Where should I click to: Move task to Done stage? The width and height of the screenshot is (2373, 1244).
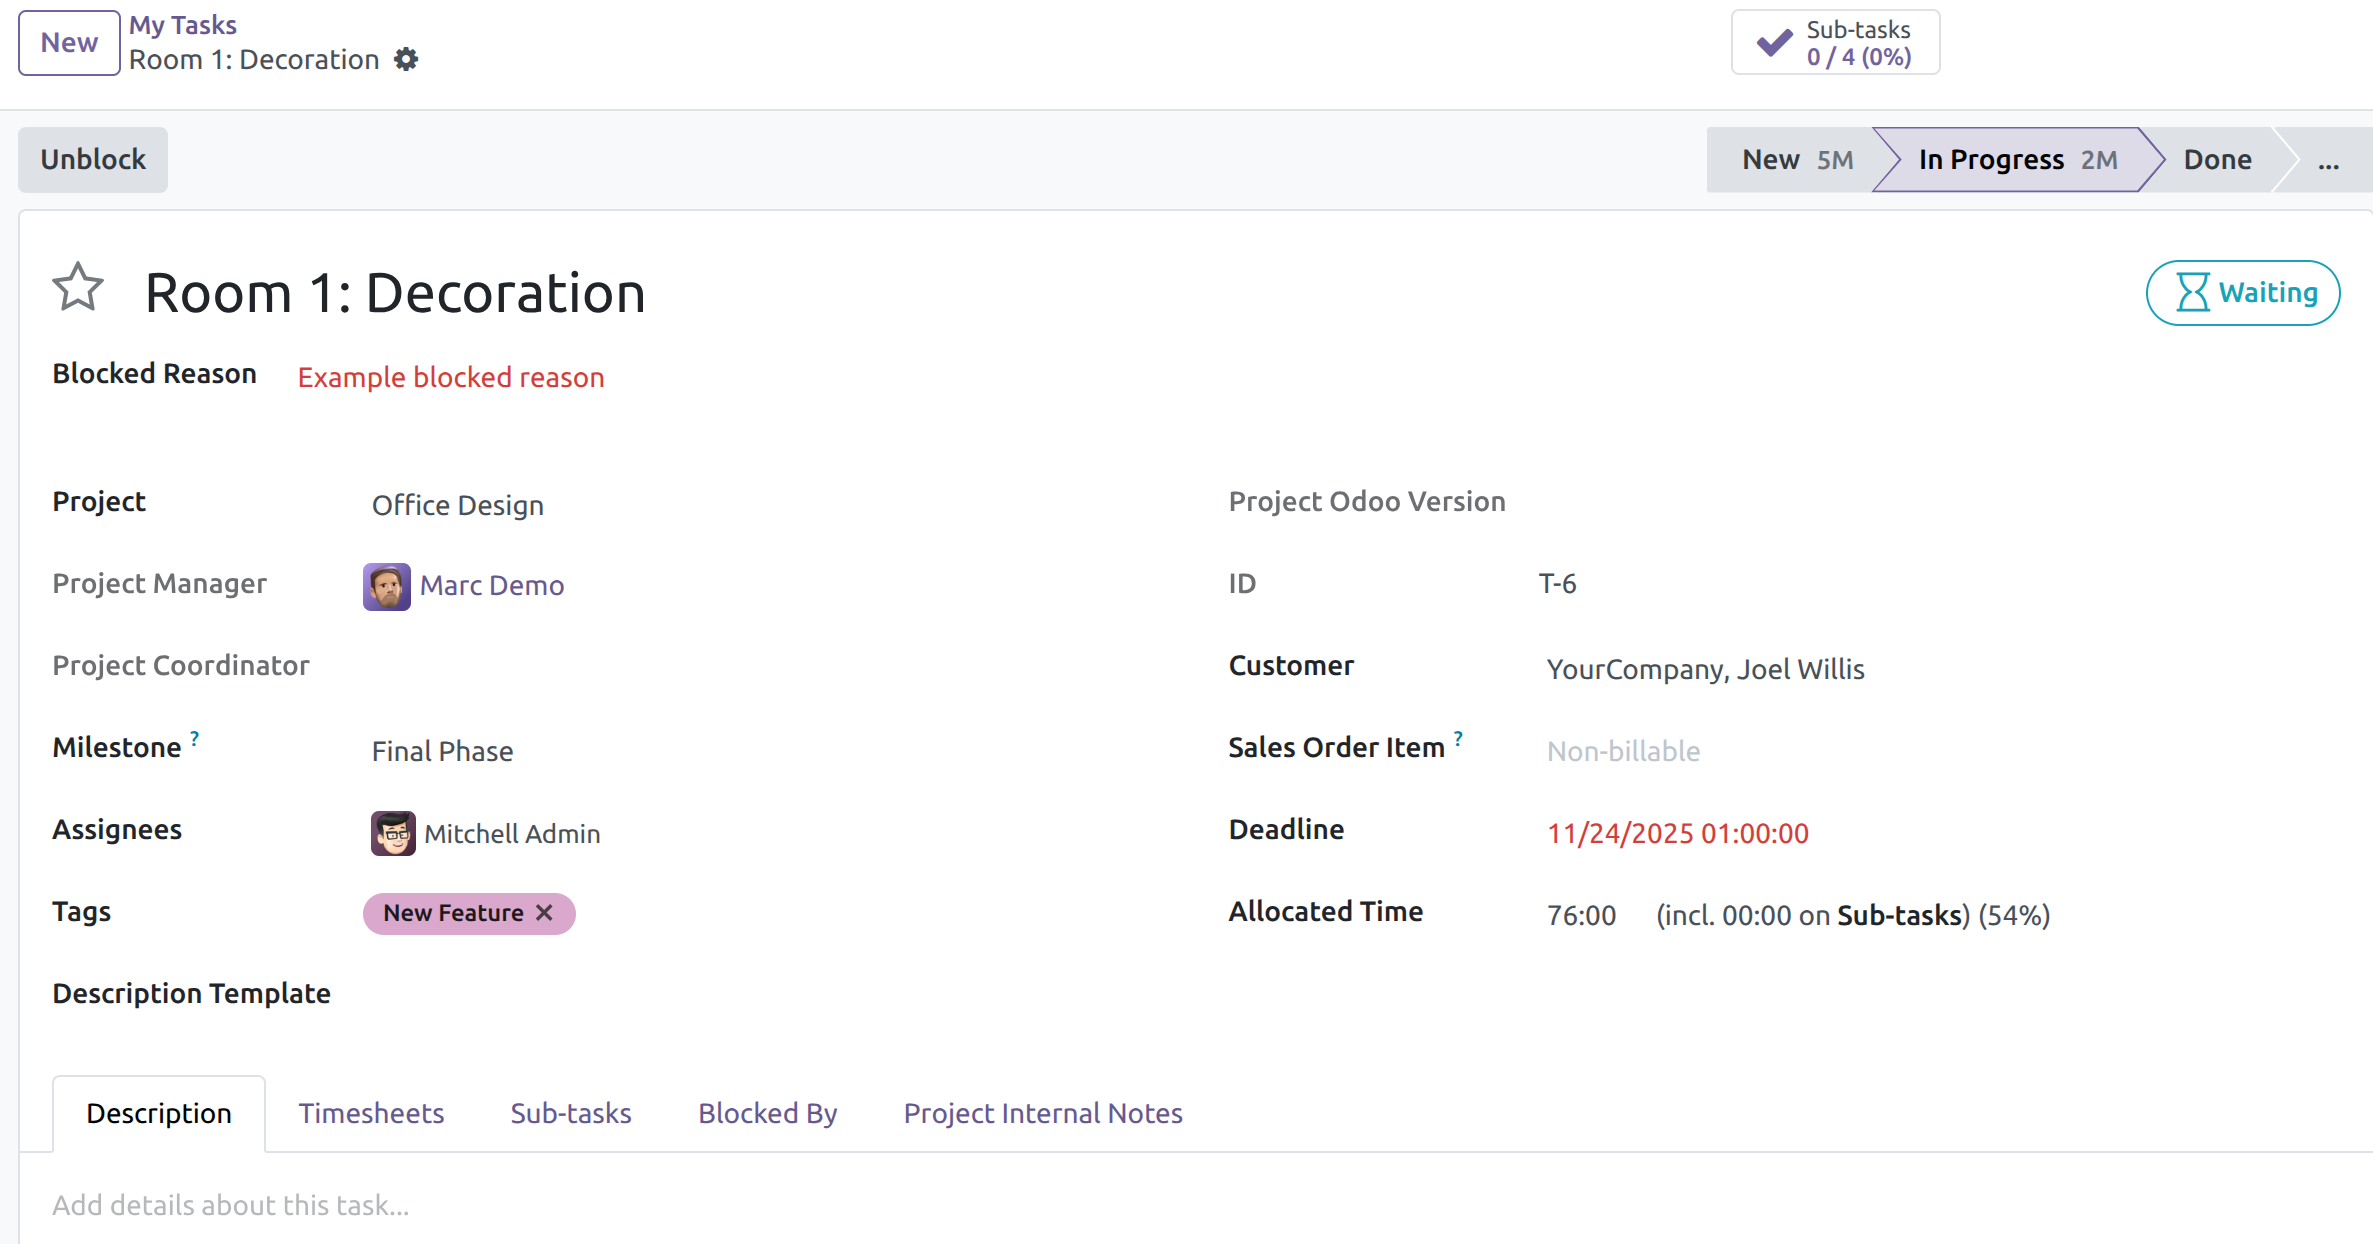coord(2217,160)
